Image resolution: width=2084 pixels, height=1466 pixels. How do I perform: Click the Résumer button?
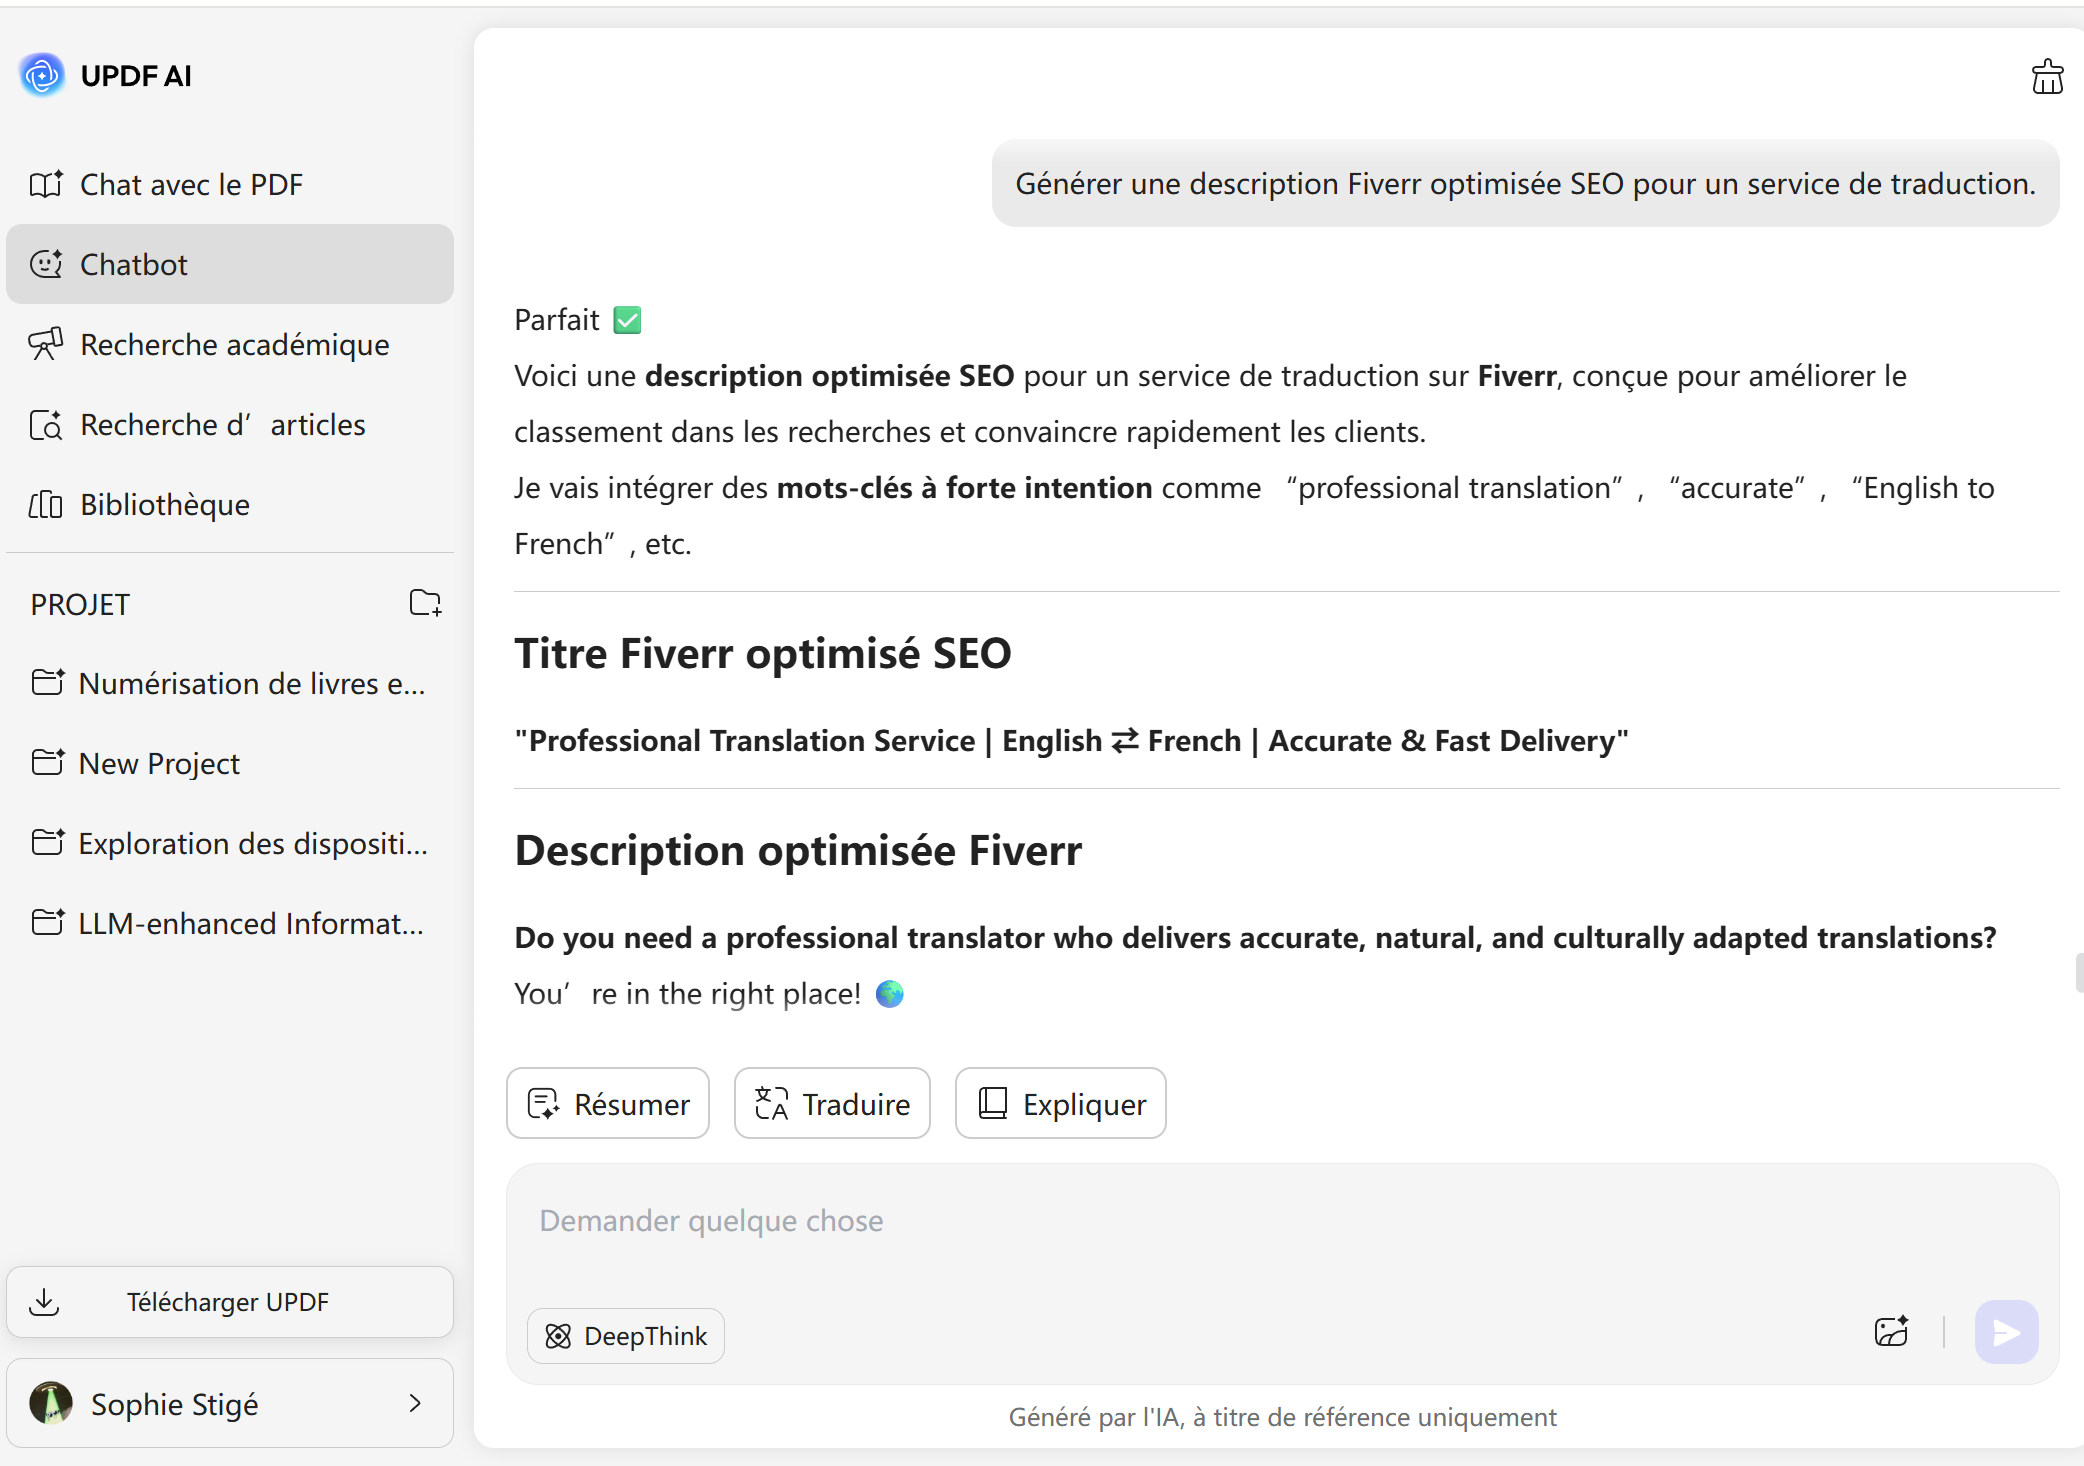coord(608,1104)
